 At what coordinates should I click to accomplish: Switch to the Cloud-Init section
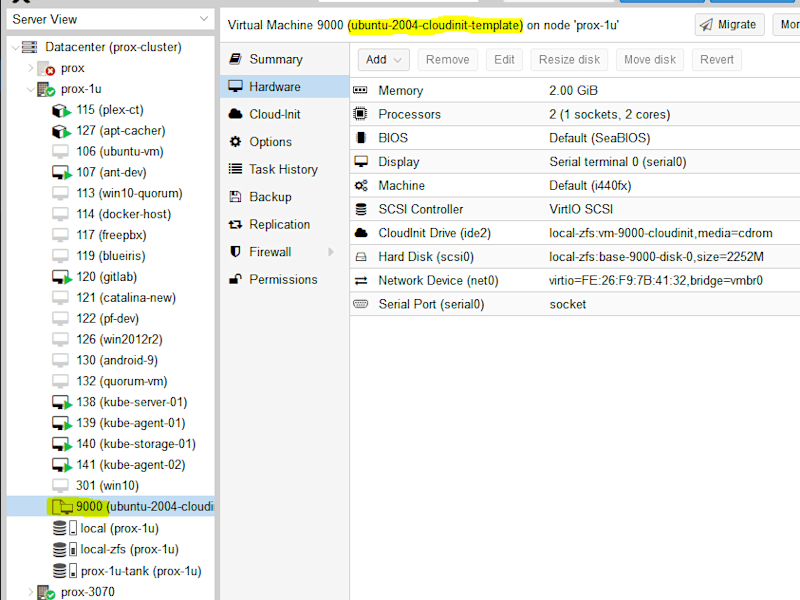(x=285, y=114)
